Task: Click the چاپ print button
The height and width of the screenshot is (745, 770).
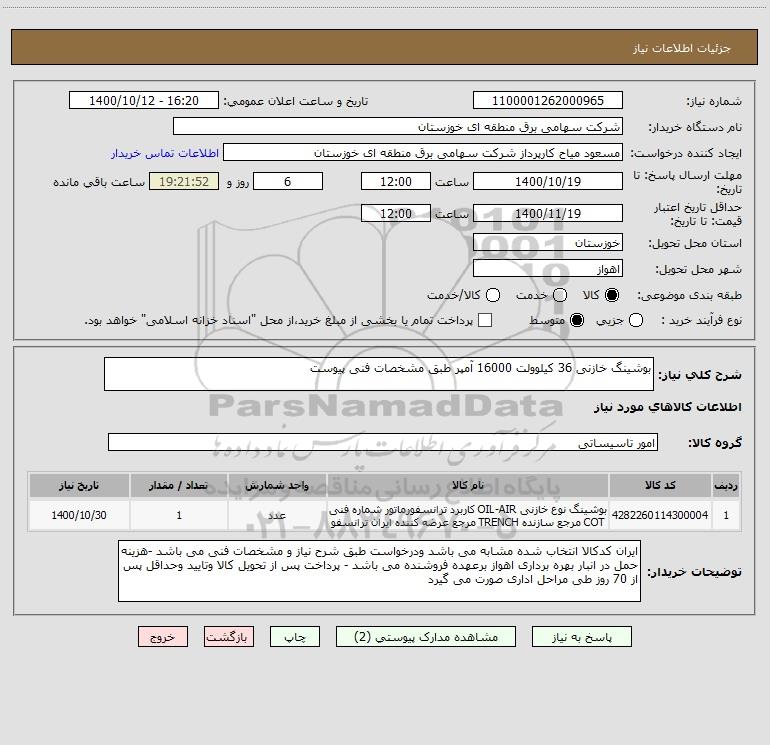Action: 295,637
